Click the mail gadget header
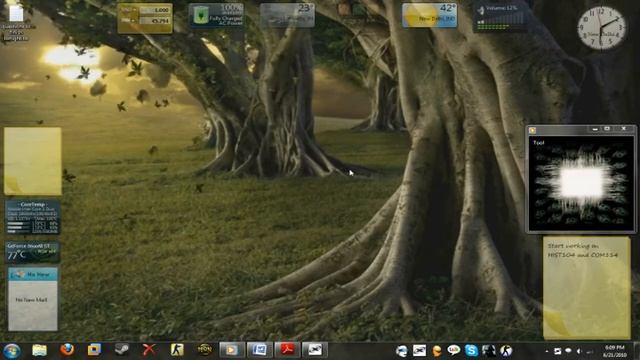 33,274
